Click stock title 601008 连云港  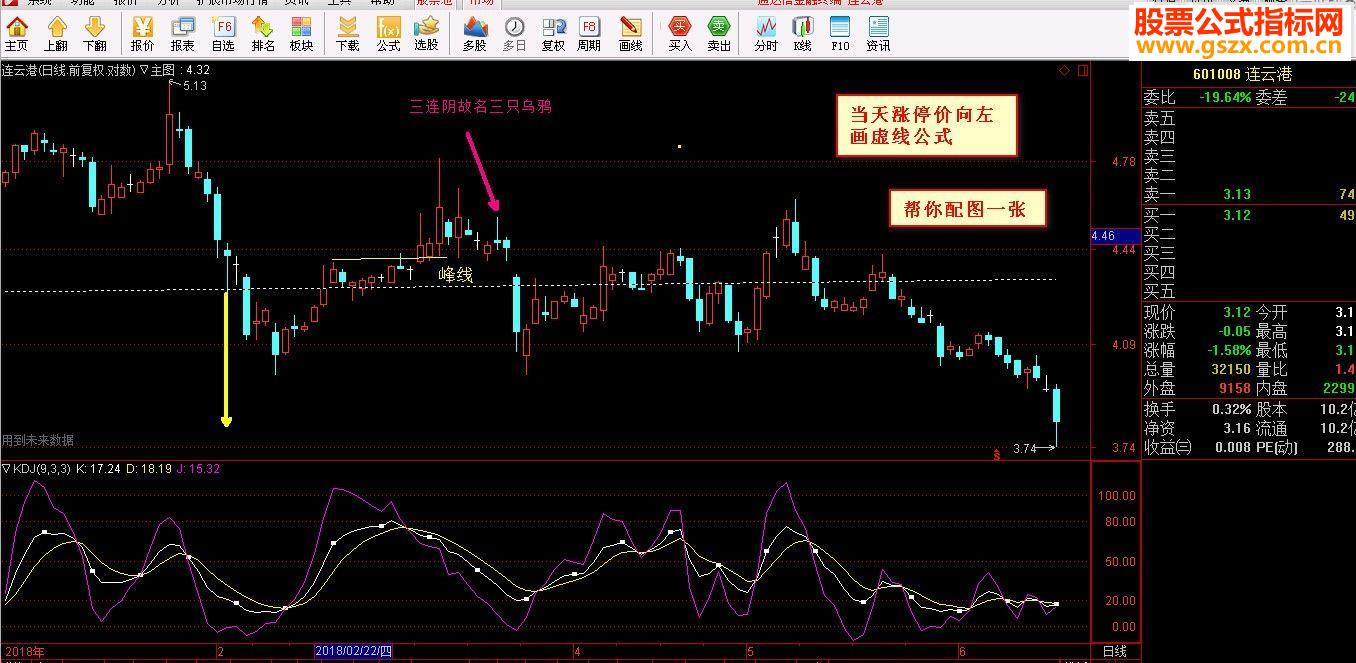pos(1242,74)
